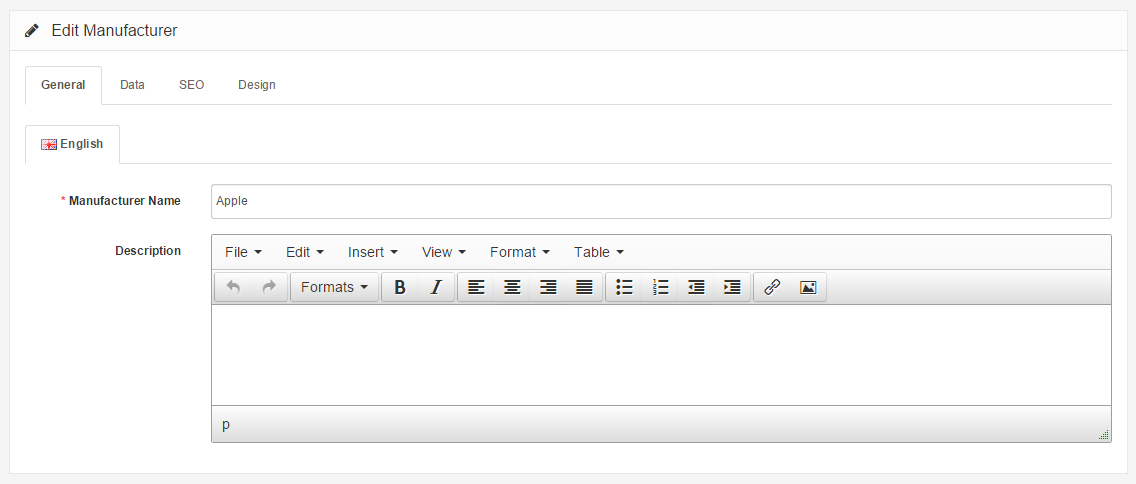Open the Format menu

[520, 252]
